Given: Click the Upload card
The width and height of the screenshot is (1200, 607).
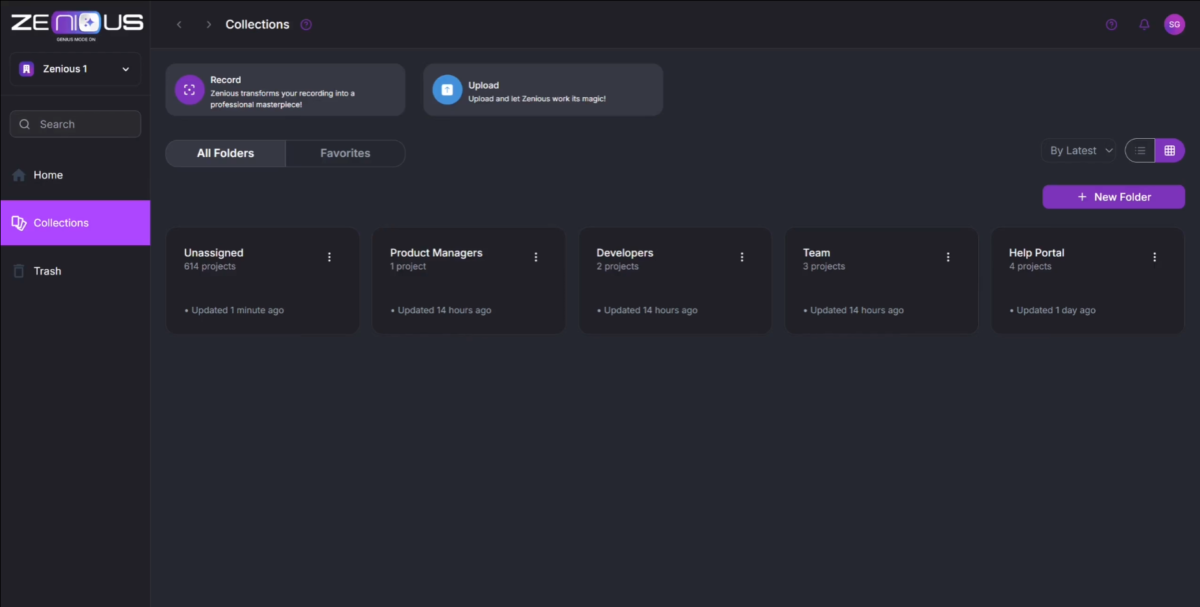Looking at the screenshot, I should click(x=543, y=90).
